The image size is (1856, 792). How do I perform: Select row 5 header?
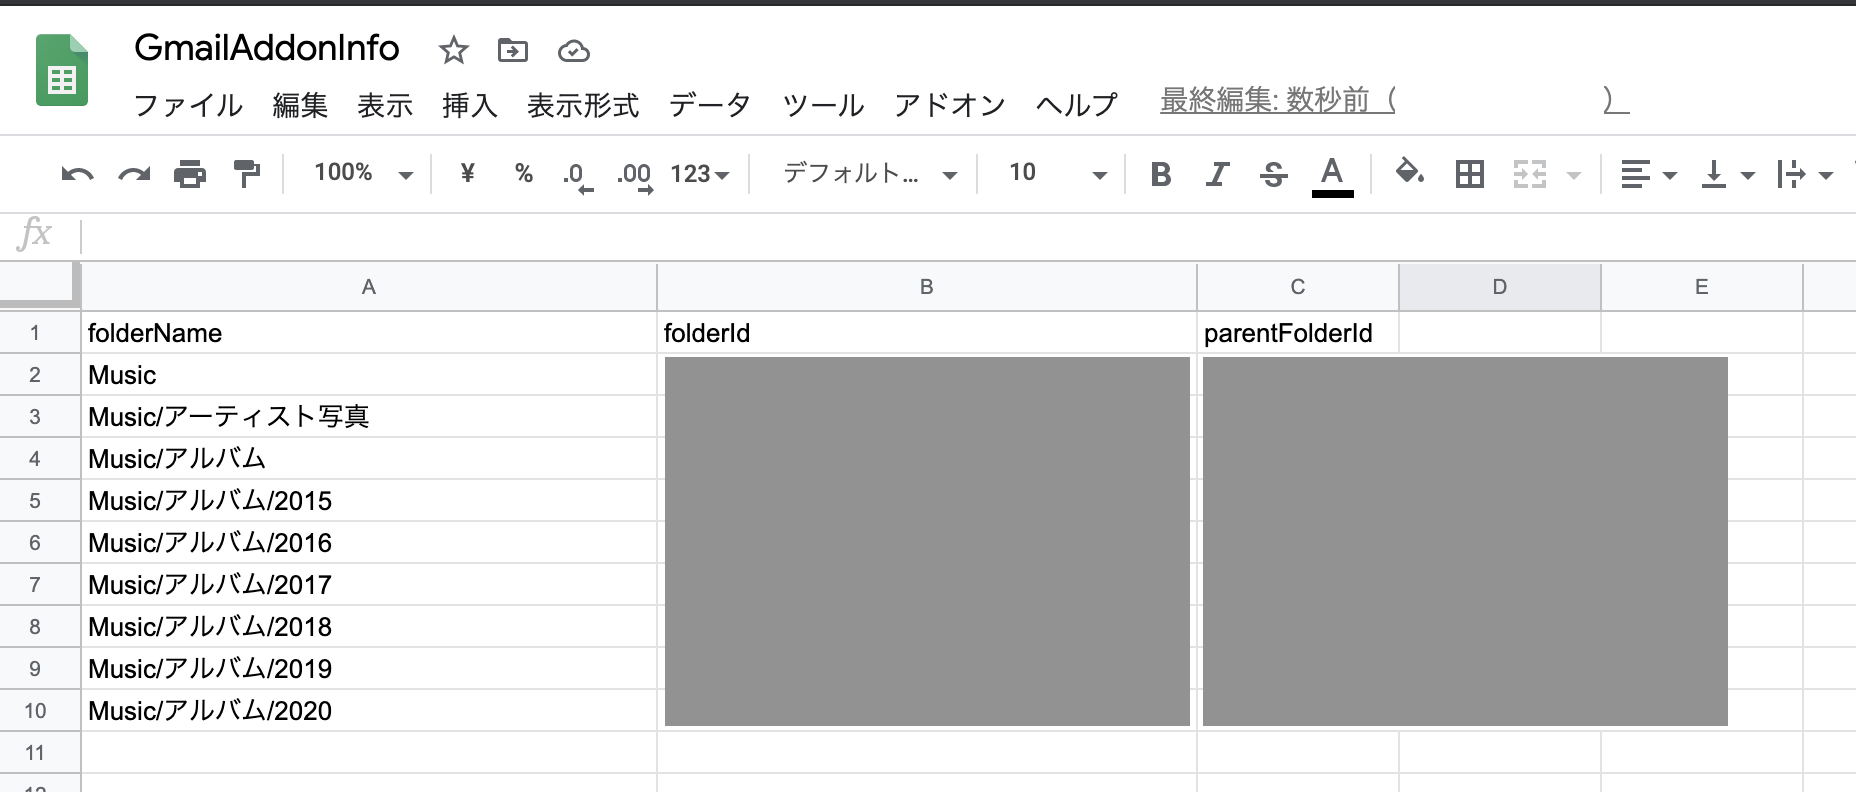pos(40,501)
